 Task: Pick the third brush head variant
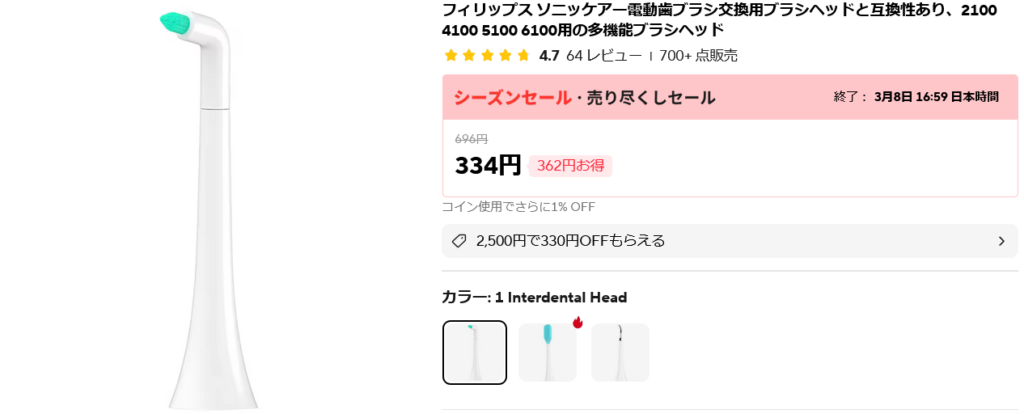point(620,352)
